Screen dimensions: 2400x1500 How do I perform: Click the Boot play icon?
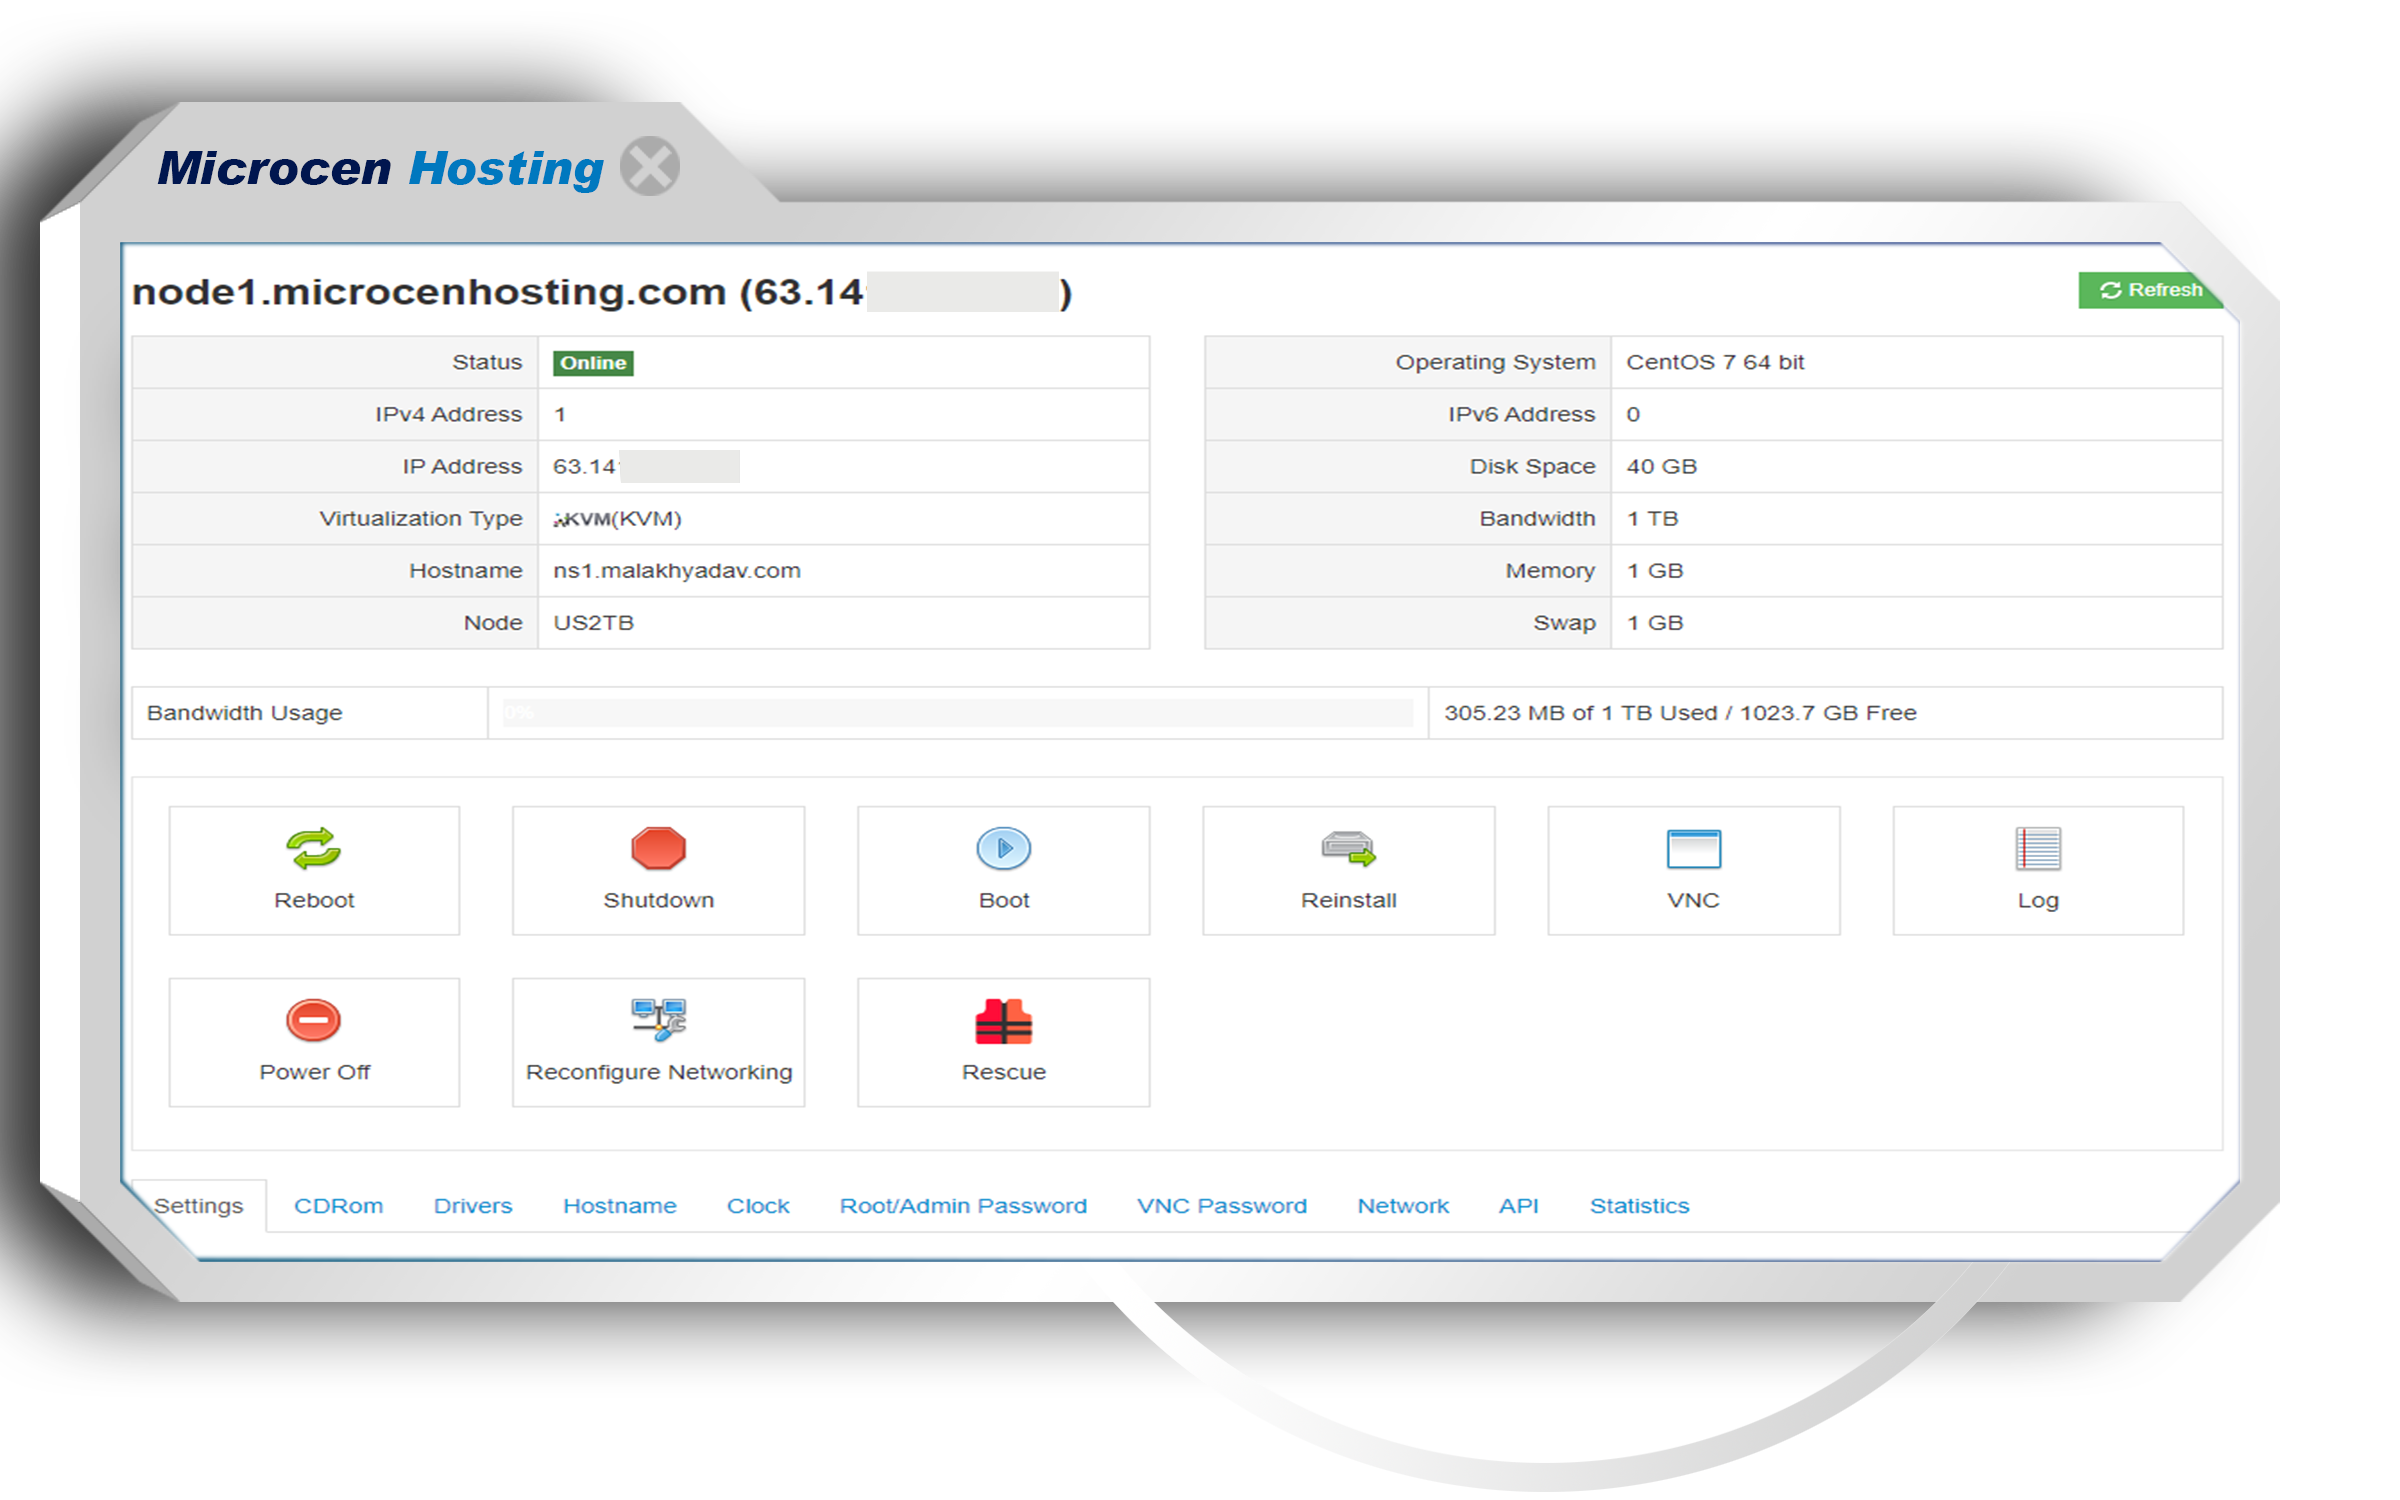1003,848
